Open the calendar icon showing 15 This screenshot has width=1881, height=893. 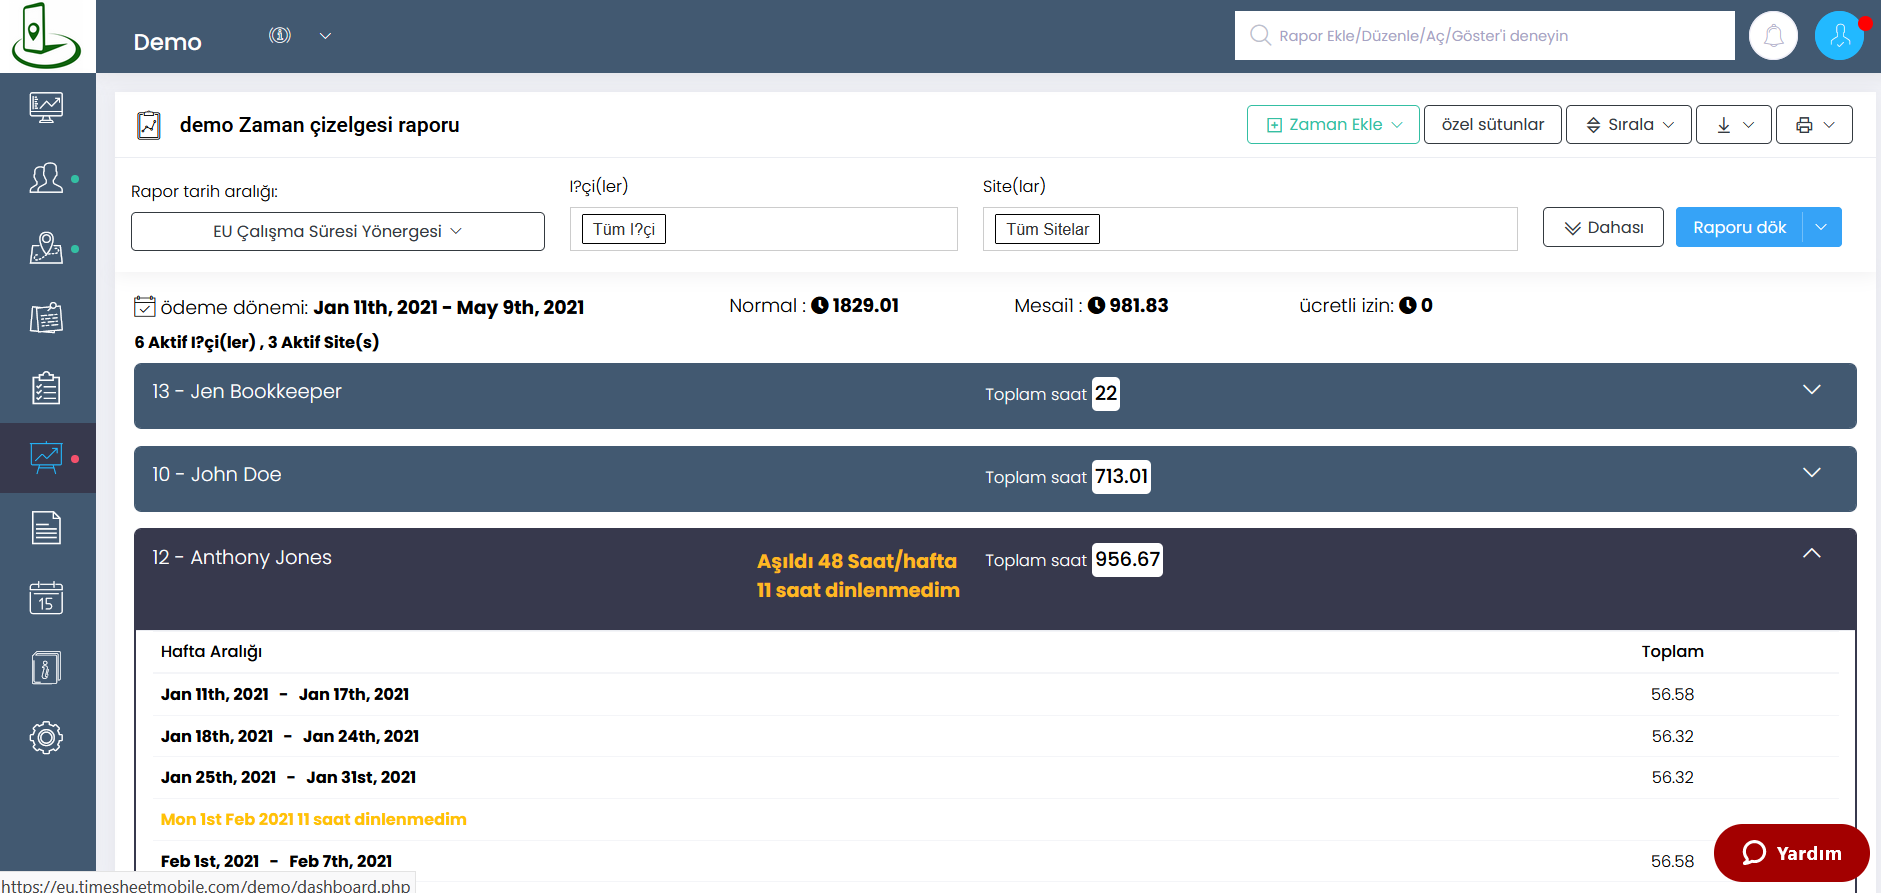pyautogui.click(x=46, y=598)
